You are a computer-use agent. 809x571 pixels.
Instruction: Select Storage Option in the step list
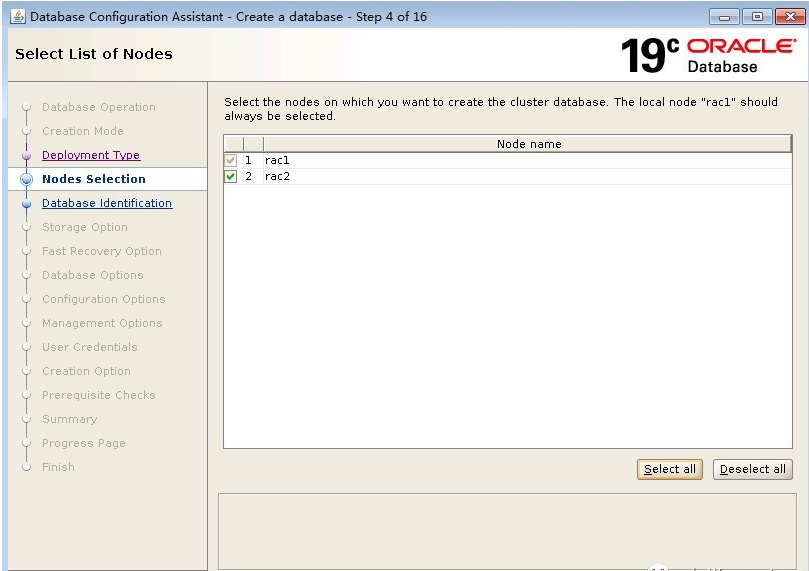85,227
